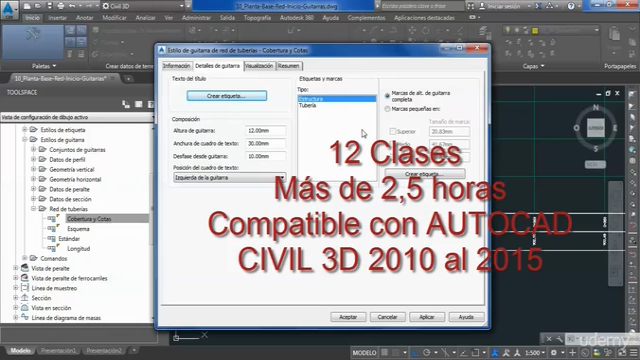This screenshot has height=360, width=640.
Task: Click the sign-in user icon
Action: click(x=482, y=6)
